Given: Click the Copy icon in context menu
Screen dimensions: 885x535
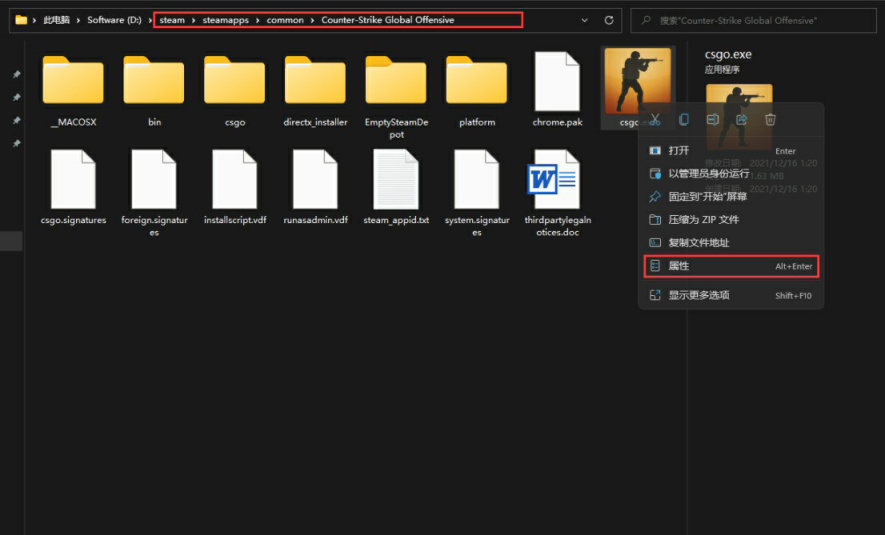Looking at the screenshot, I should 684,120.
